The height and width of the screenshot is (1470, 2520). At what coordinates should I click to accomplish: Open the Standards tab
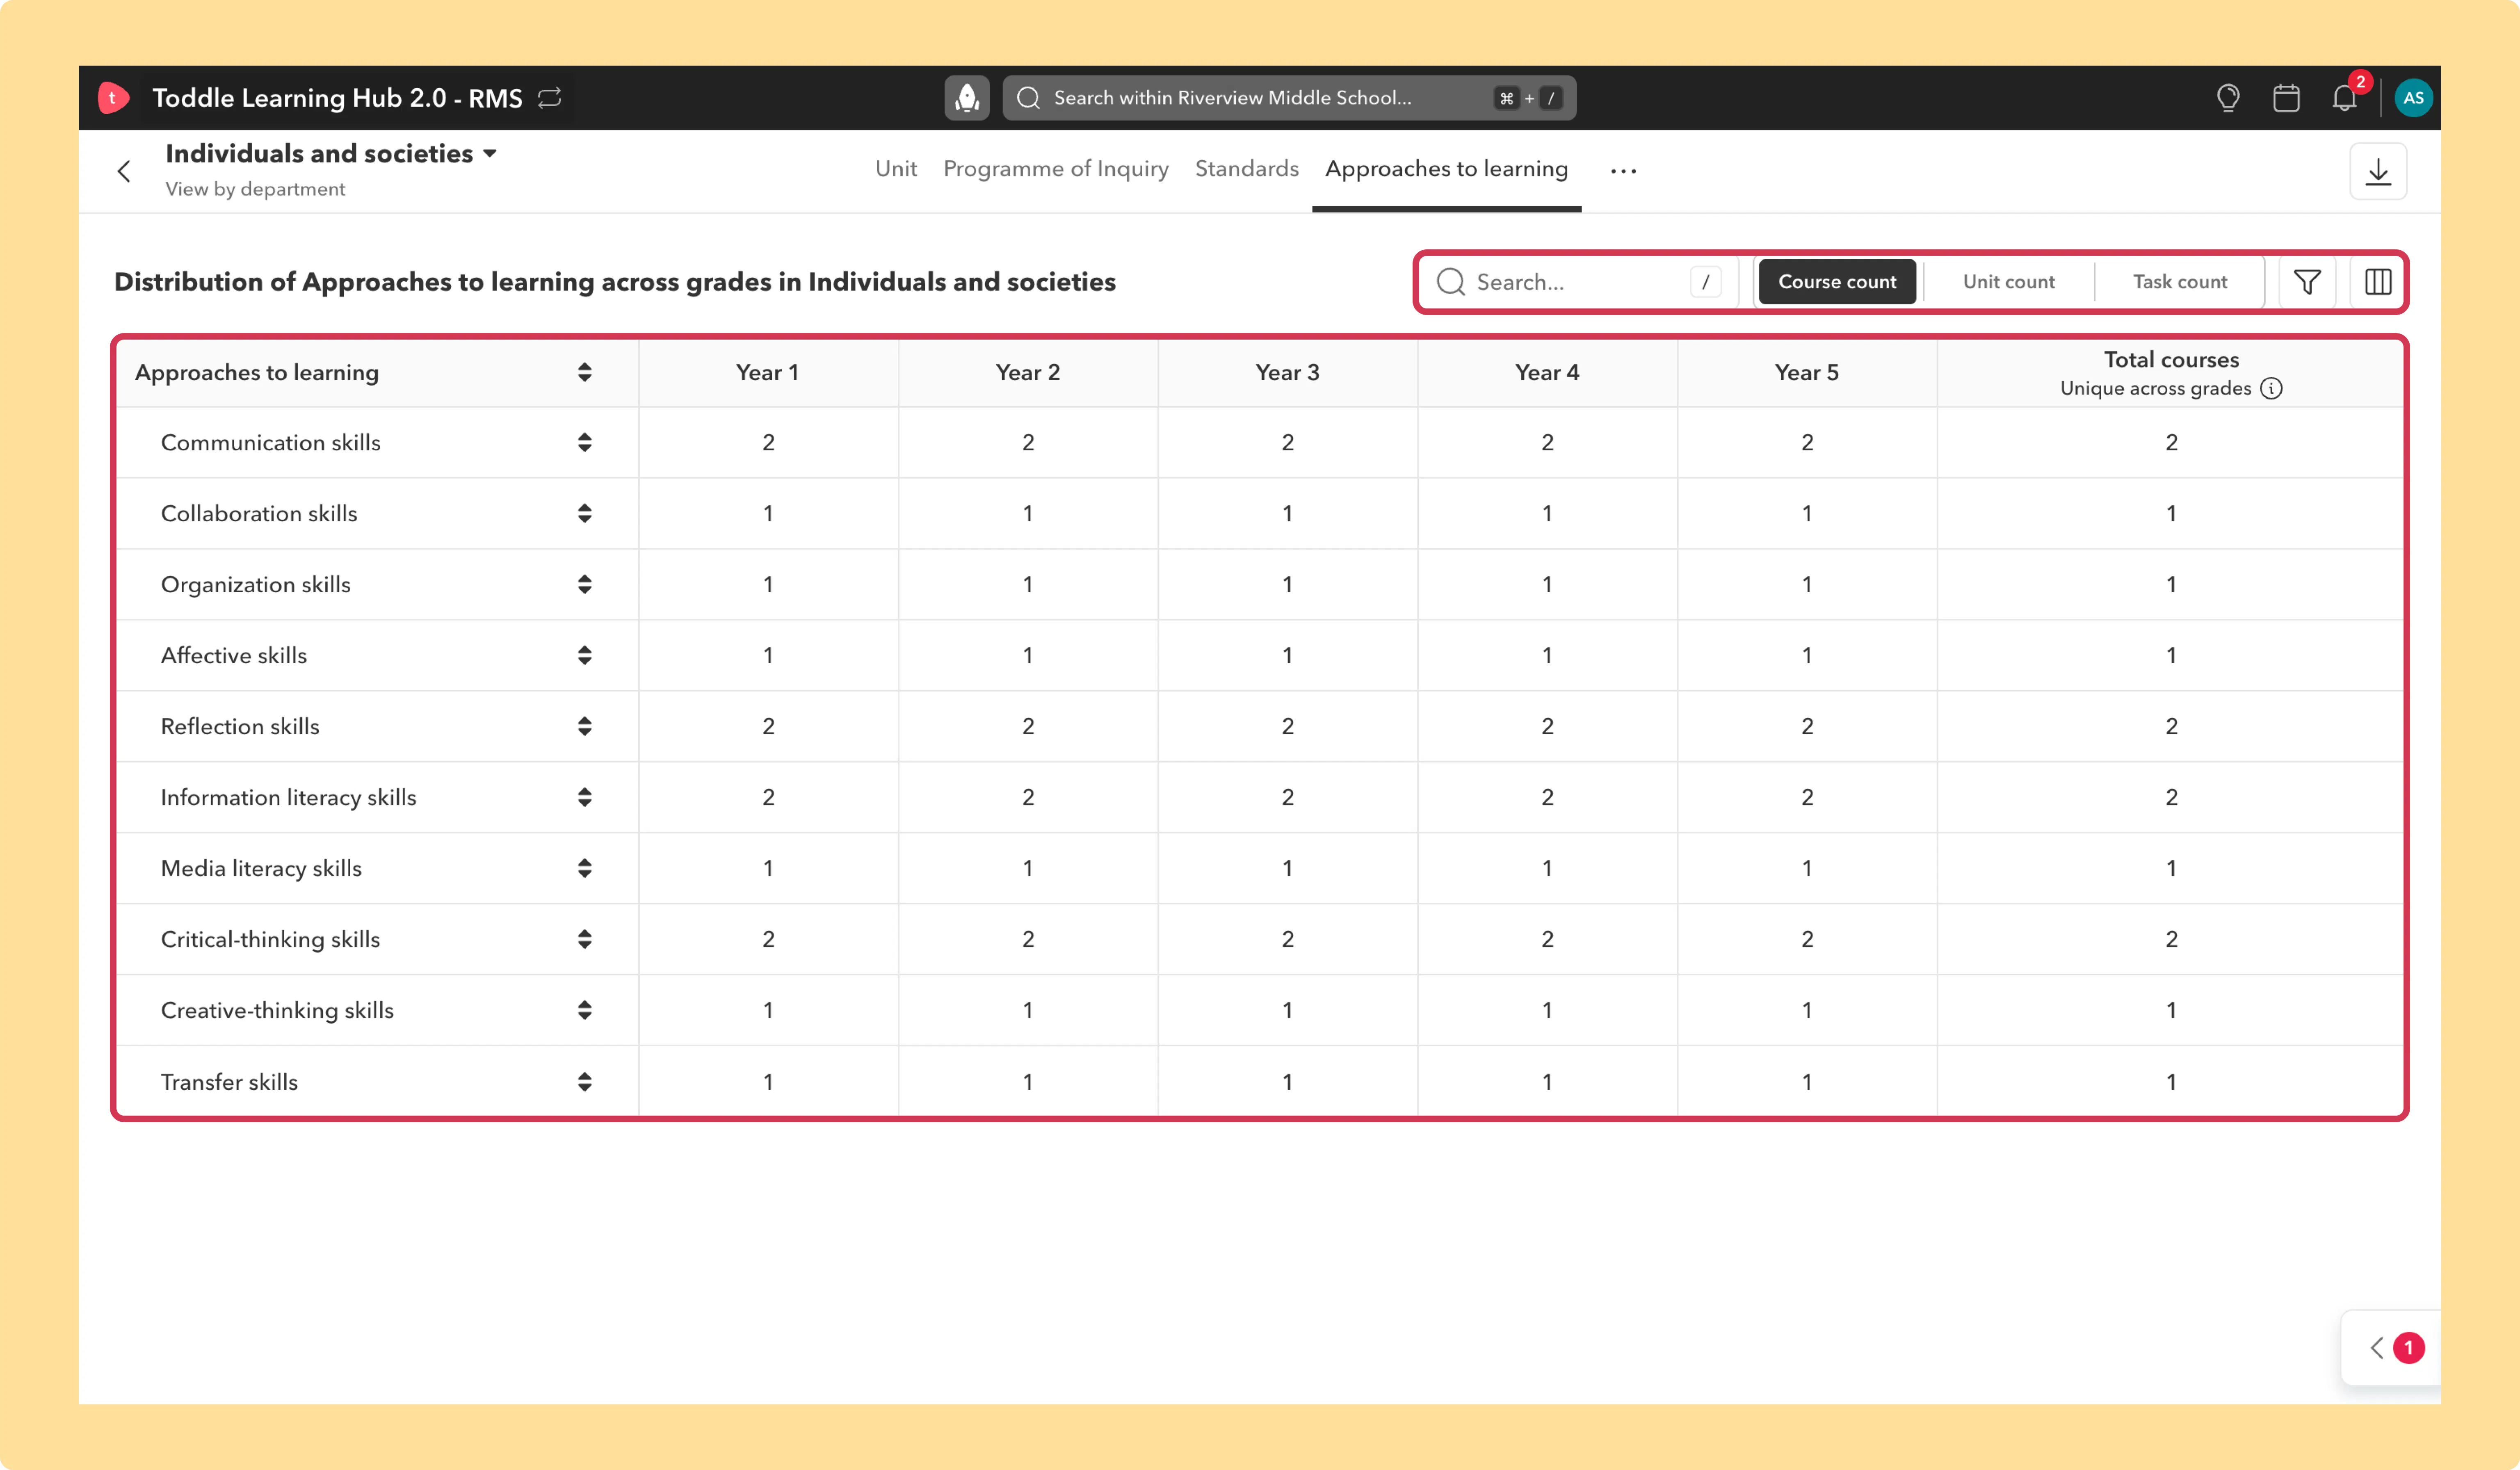(x=1247, y=169)
